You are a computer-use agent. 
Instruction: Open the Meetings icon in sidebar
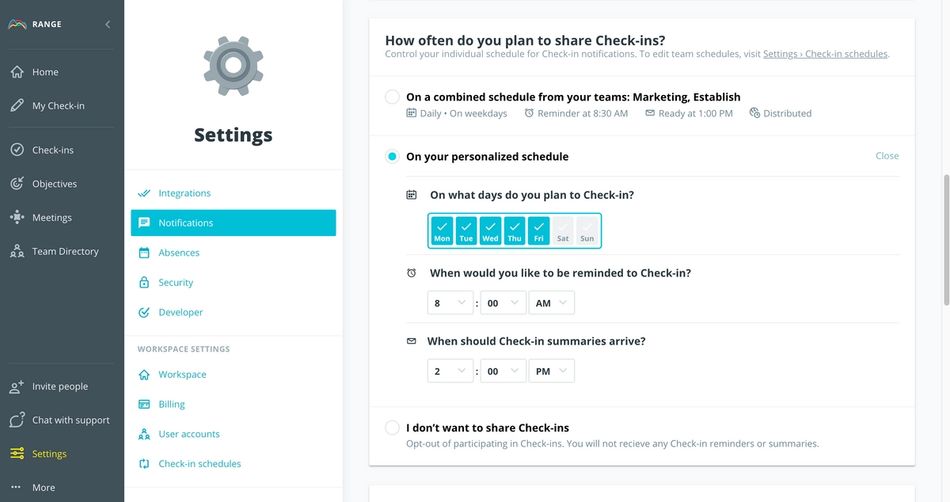click(17, 218)
